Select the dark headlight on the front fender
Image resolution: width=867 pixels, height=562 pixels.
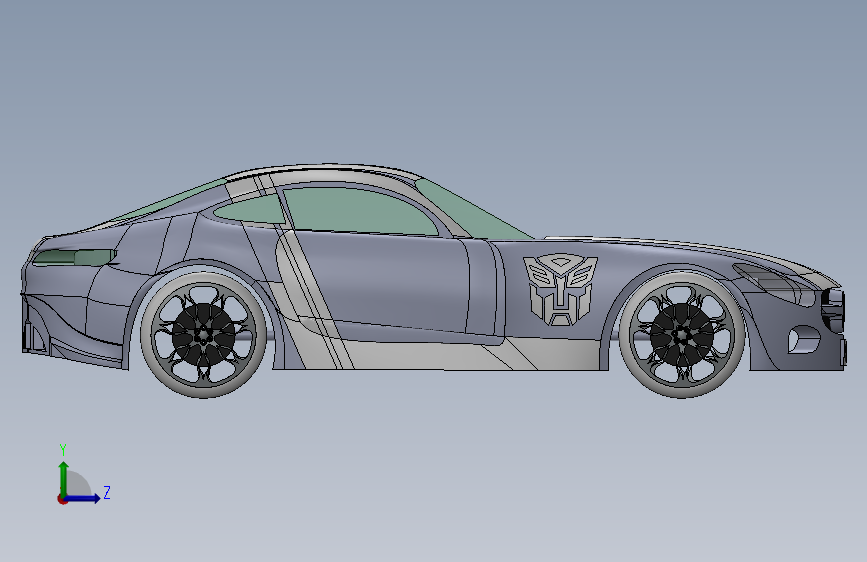[x=773, y=282]
